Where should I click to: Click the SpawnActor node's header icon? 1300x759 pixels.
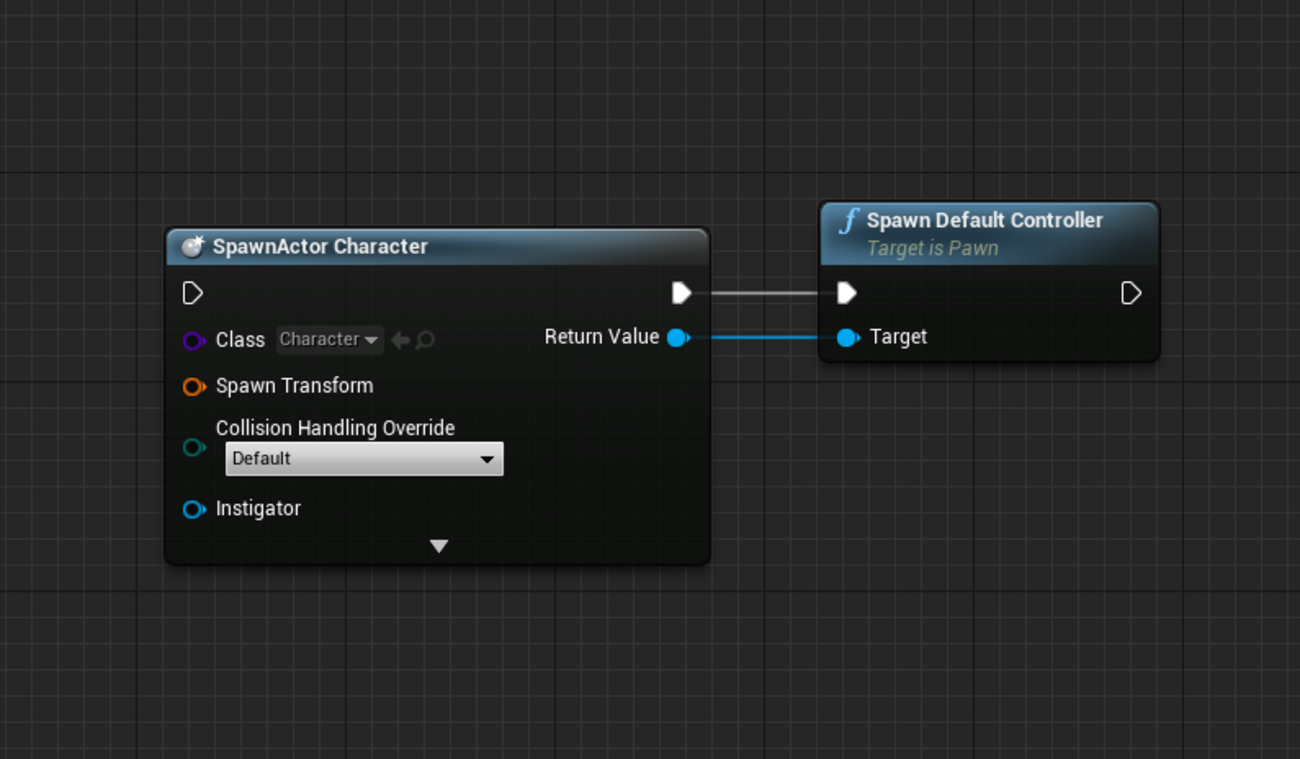192,247
